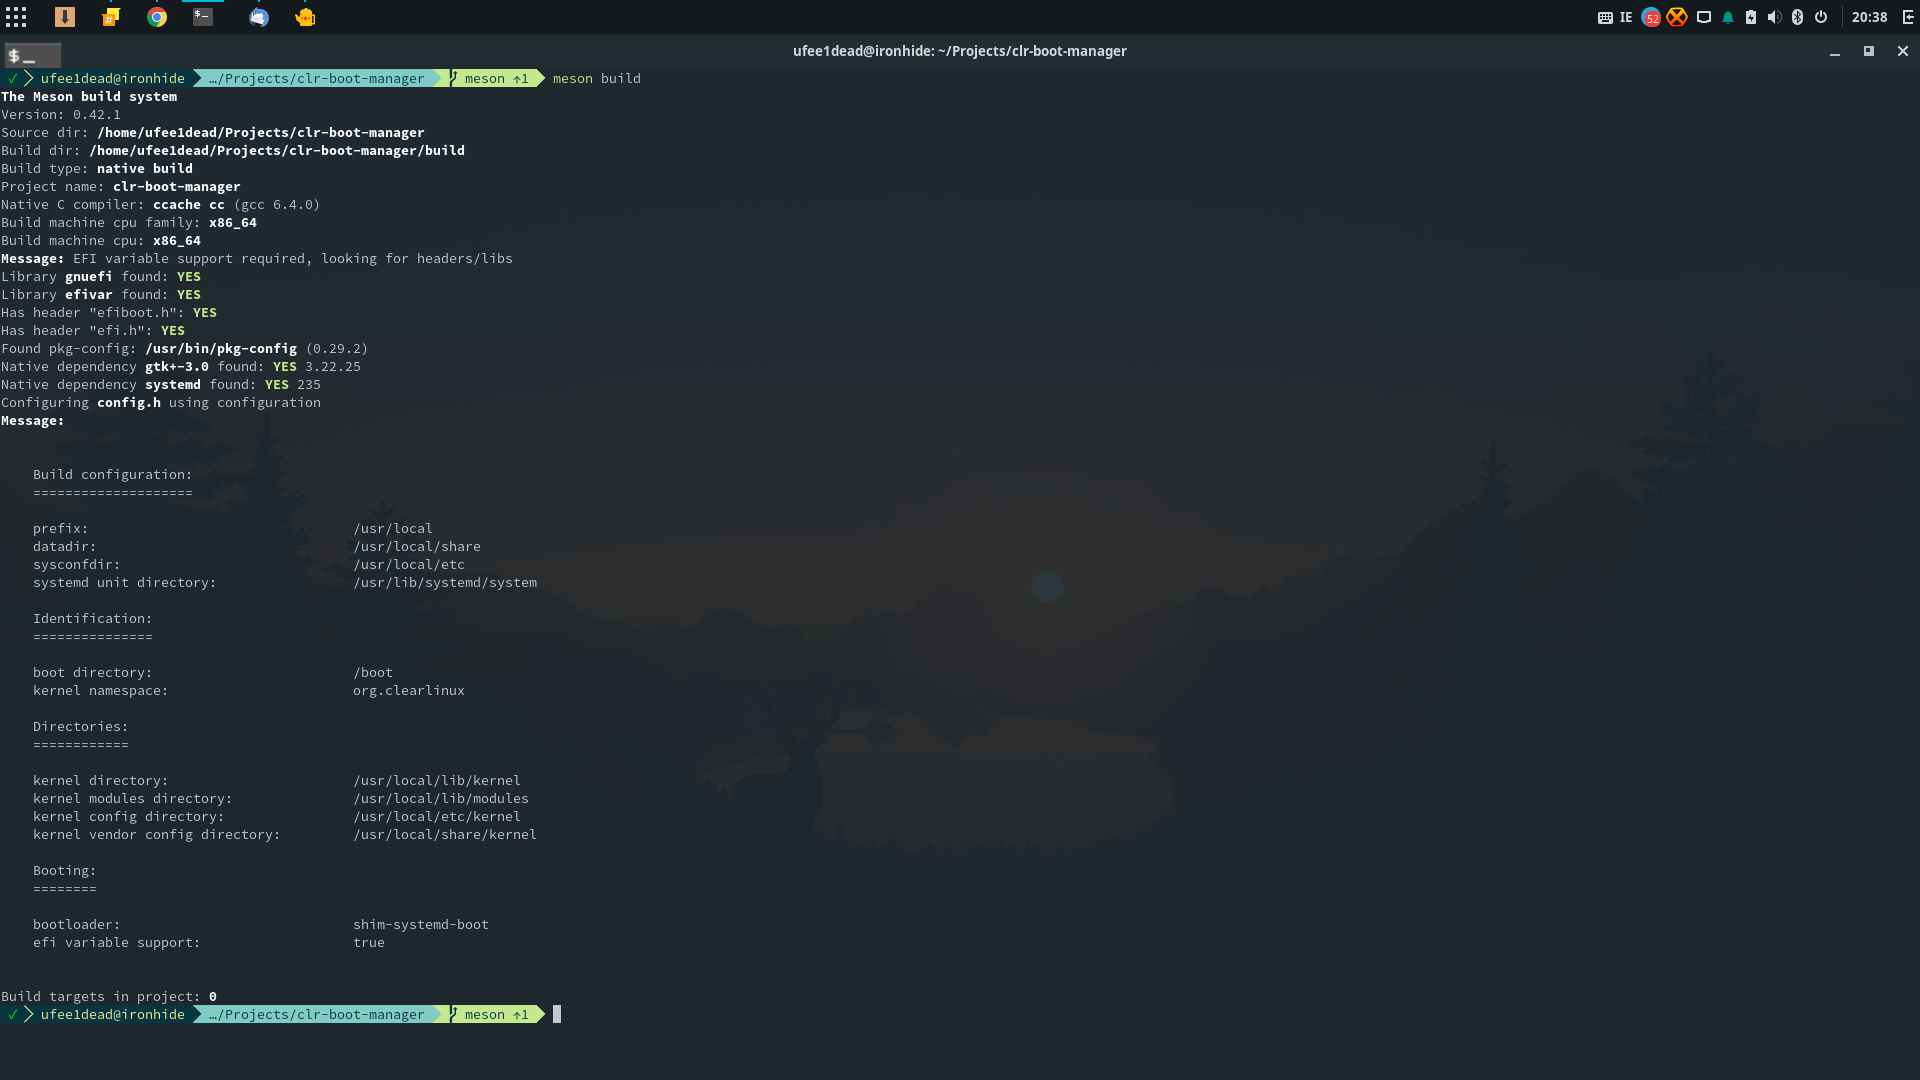Open the yellow teapot app icon
This screenshot has width=1920, height=1080.
305,17
